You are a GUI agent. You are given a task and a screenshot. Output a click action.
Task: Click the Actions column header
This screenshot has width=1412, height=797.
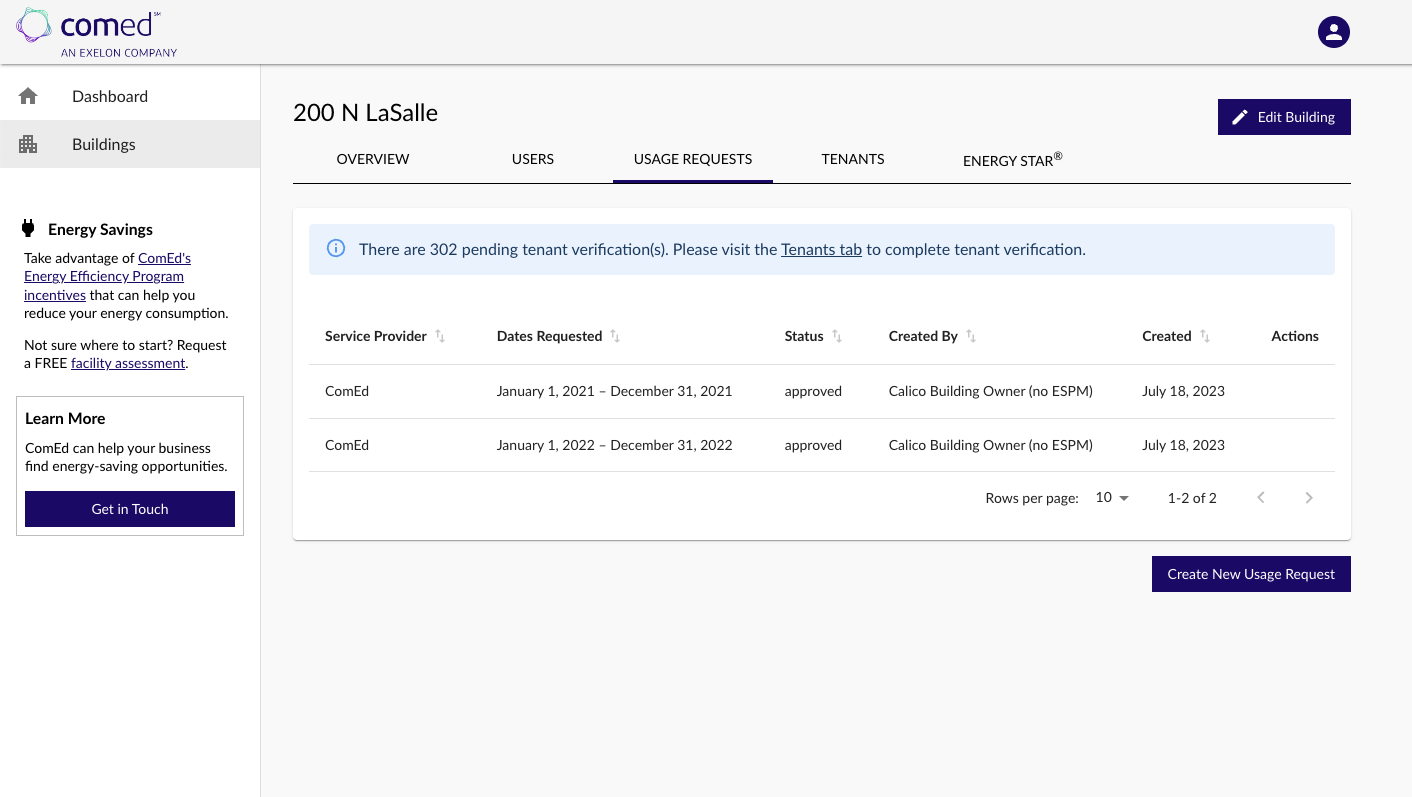pyautogui.click(x=1295, y=336)
